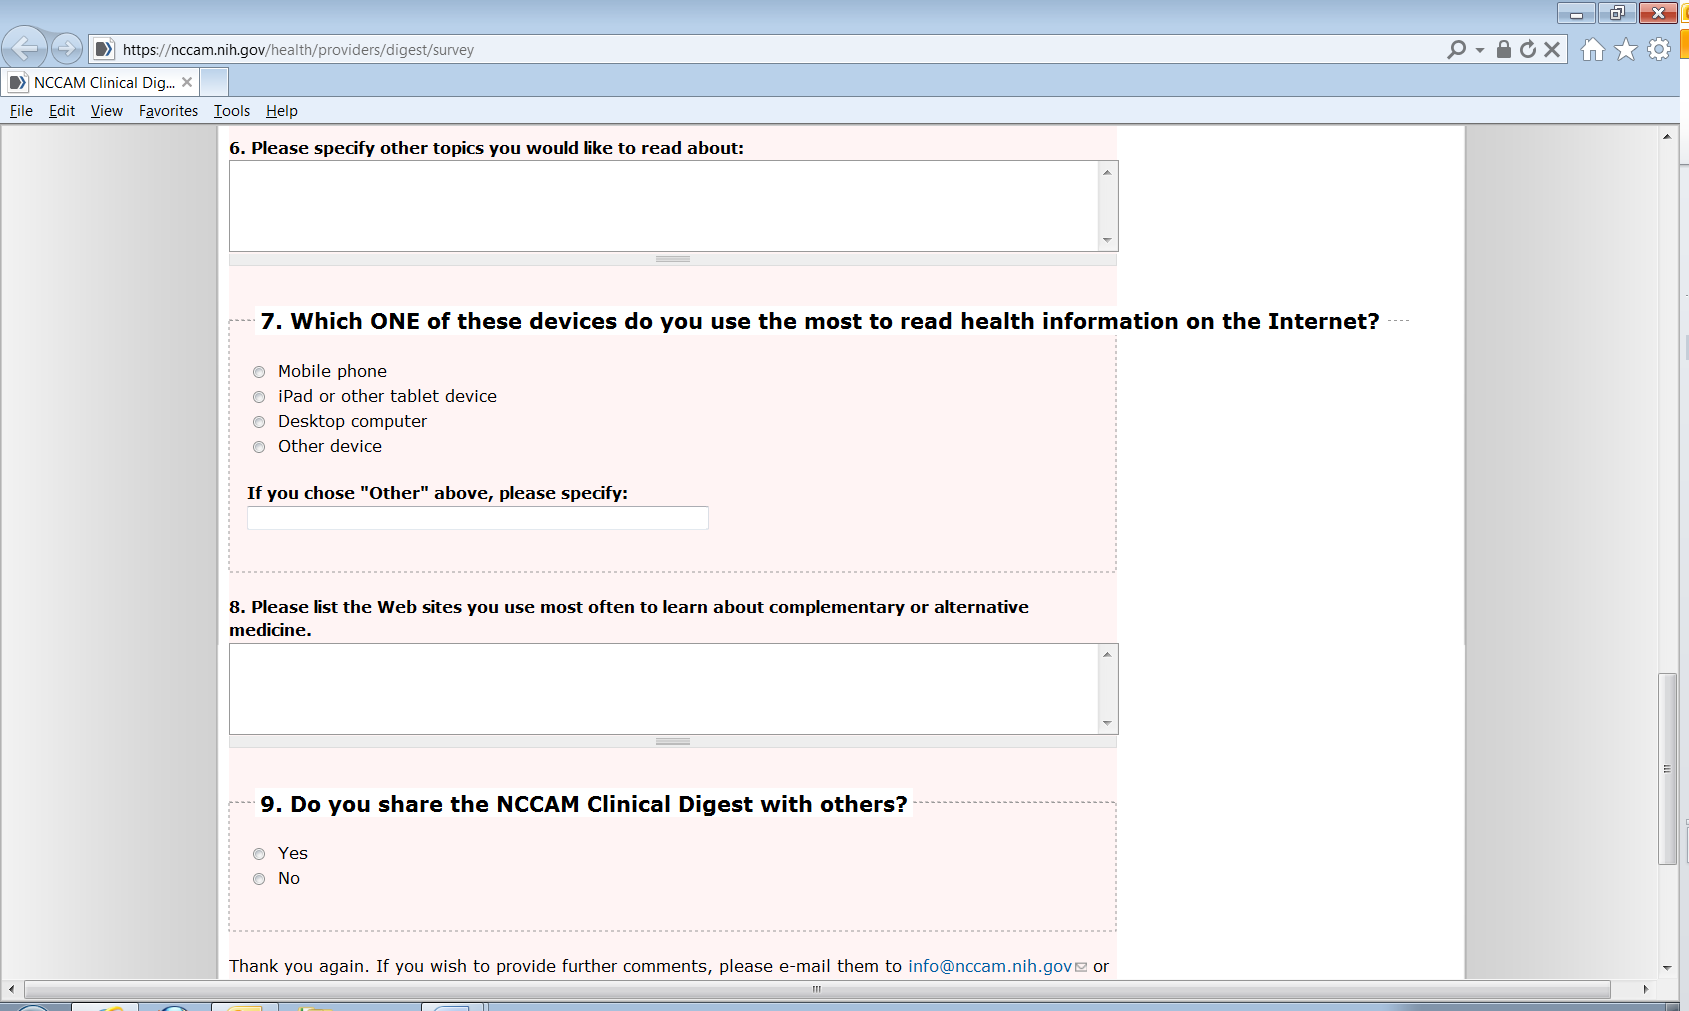Open the address bar autocomplete dropdown arrow
Screen dimensions: 1689x1011
click(x=1480, y=50)
